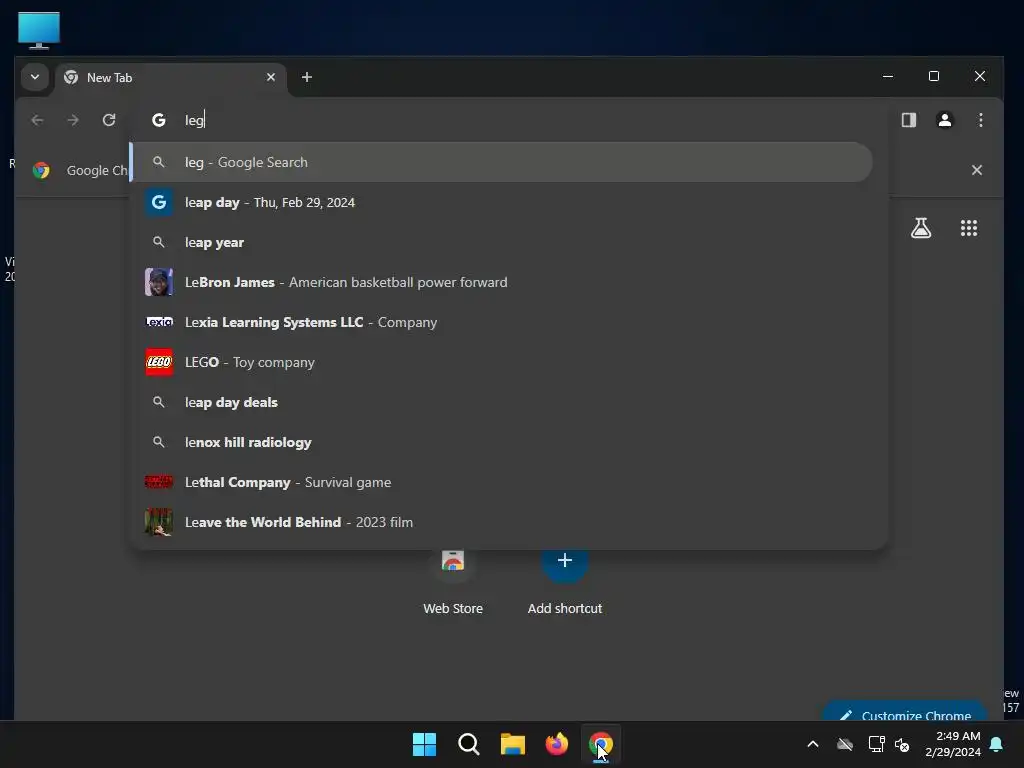Click the Google G icon in address bar
The width and height of the screenshot is (1024, 768).
coord(159,120)
